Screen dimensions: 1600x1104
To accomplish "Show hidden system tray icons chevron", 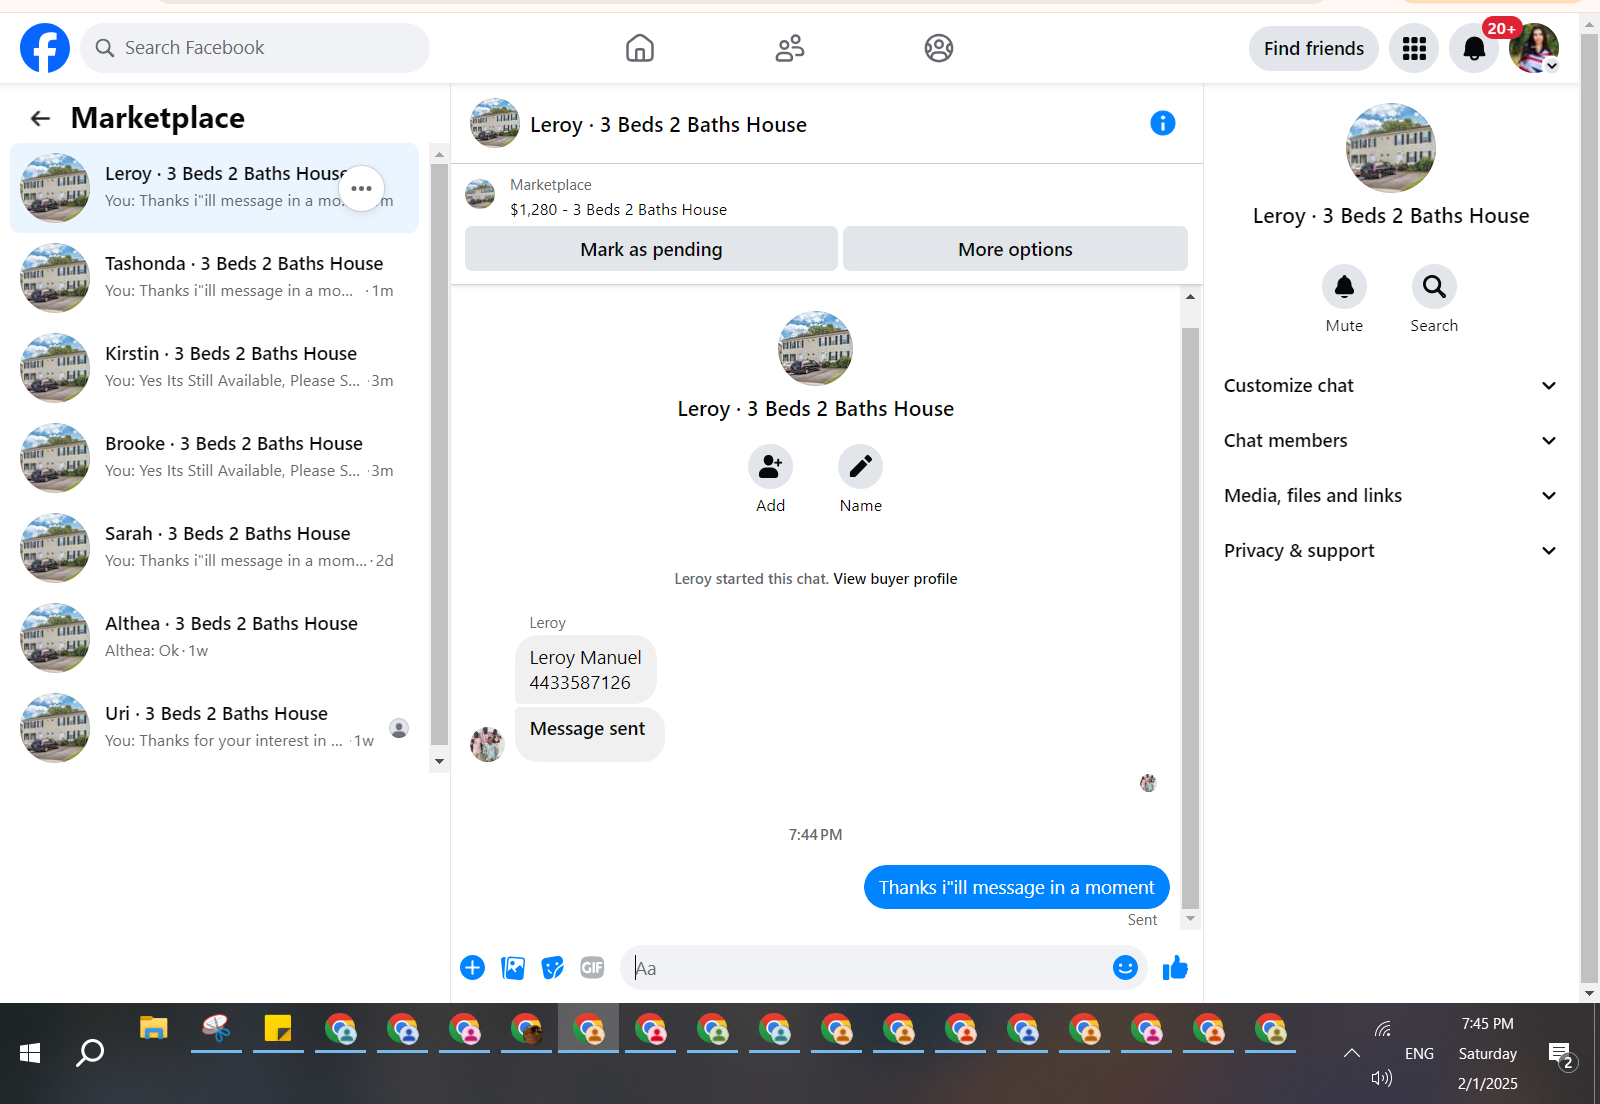I will [x=1351, y=1053].
